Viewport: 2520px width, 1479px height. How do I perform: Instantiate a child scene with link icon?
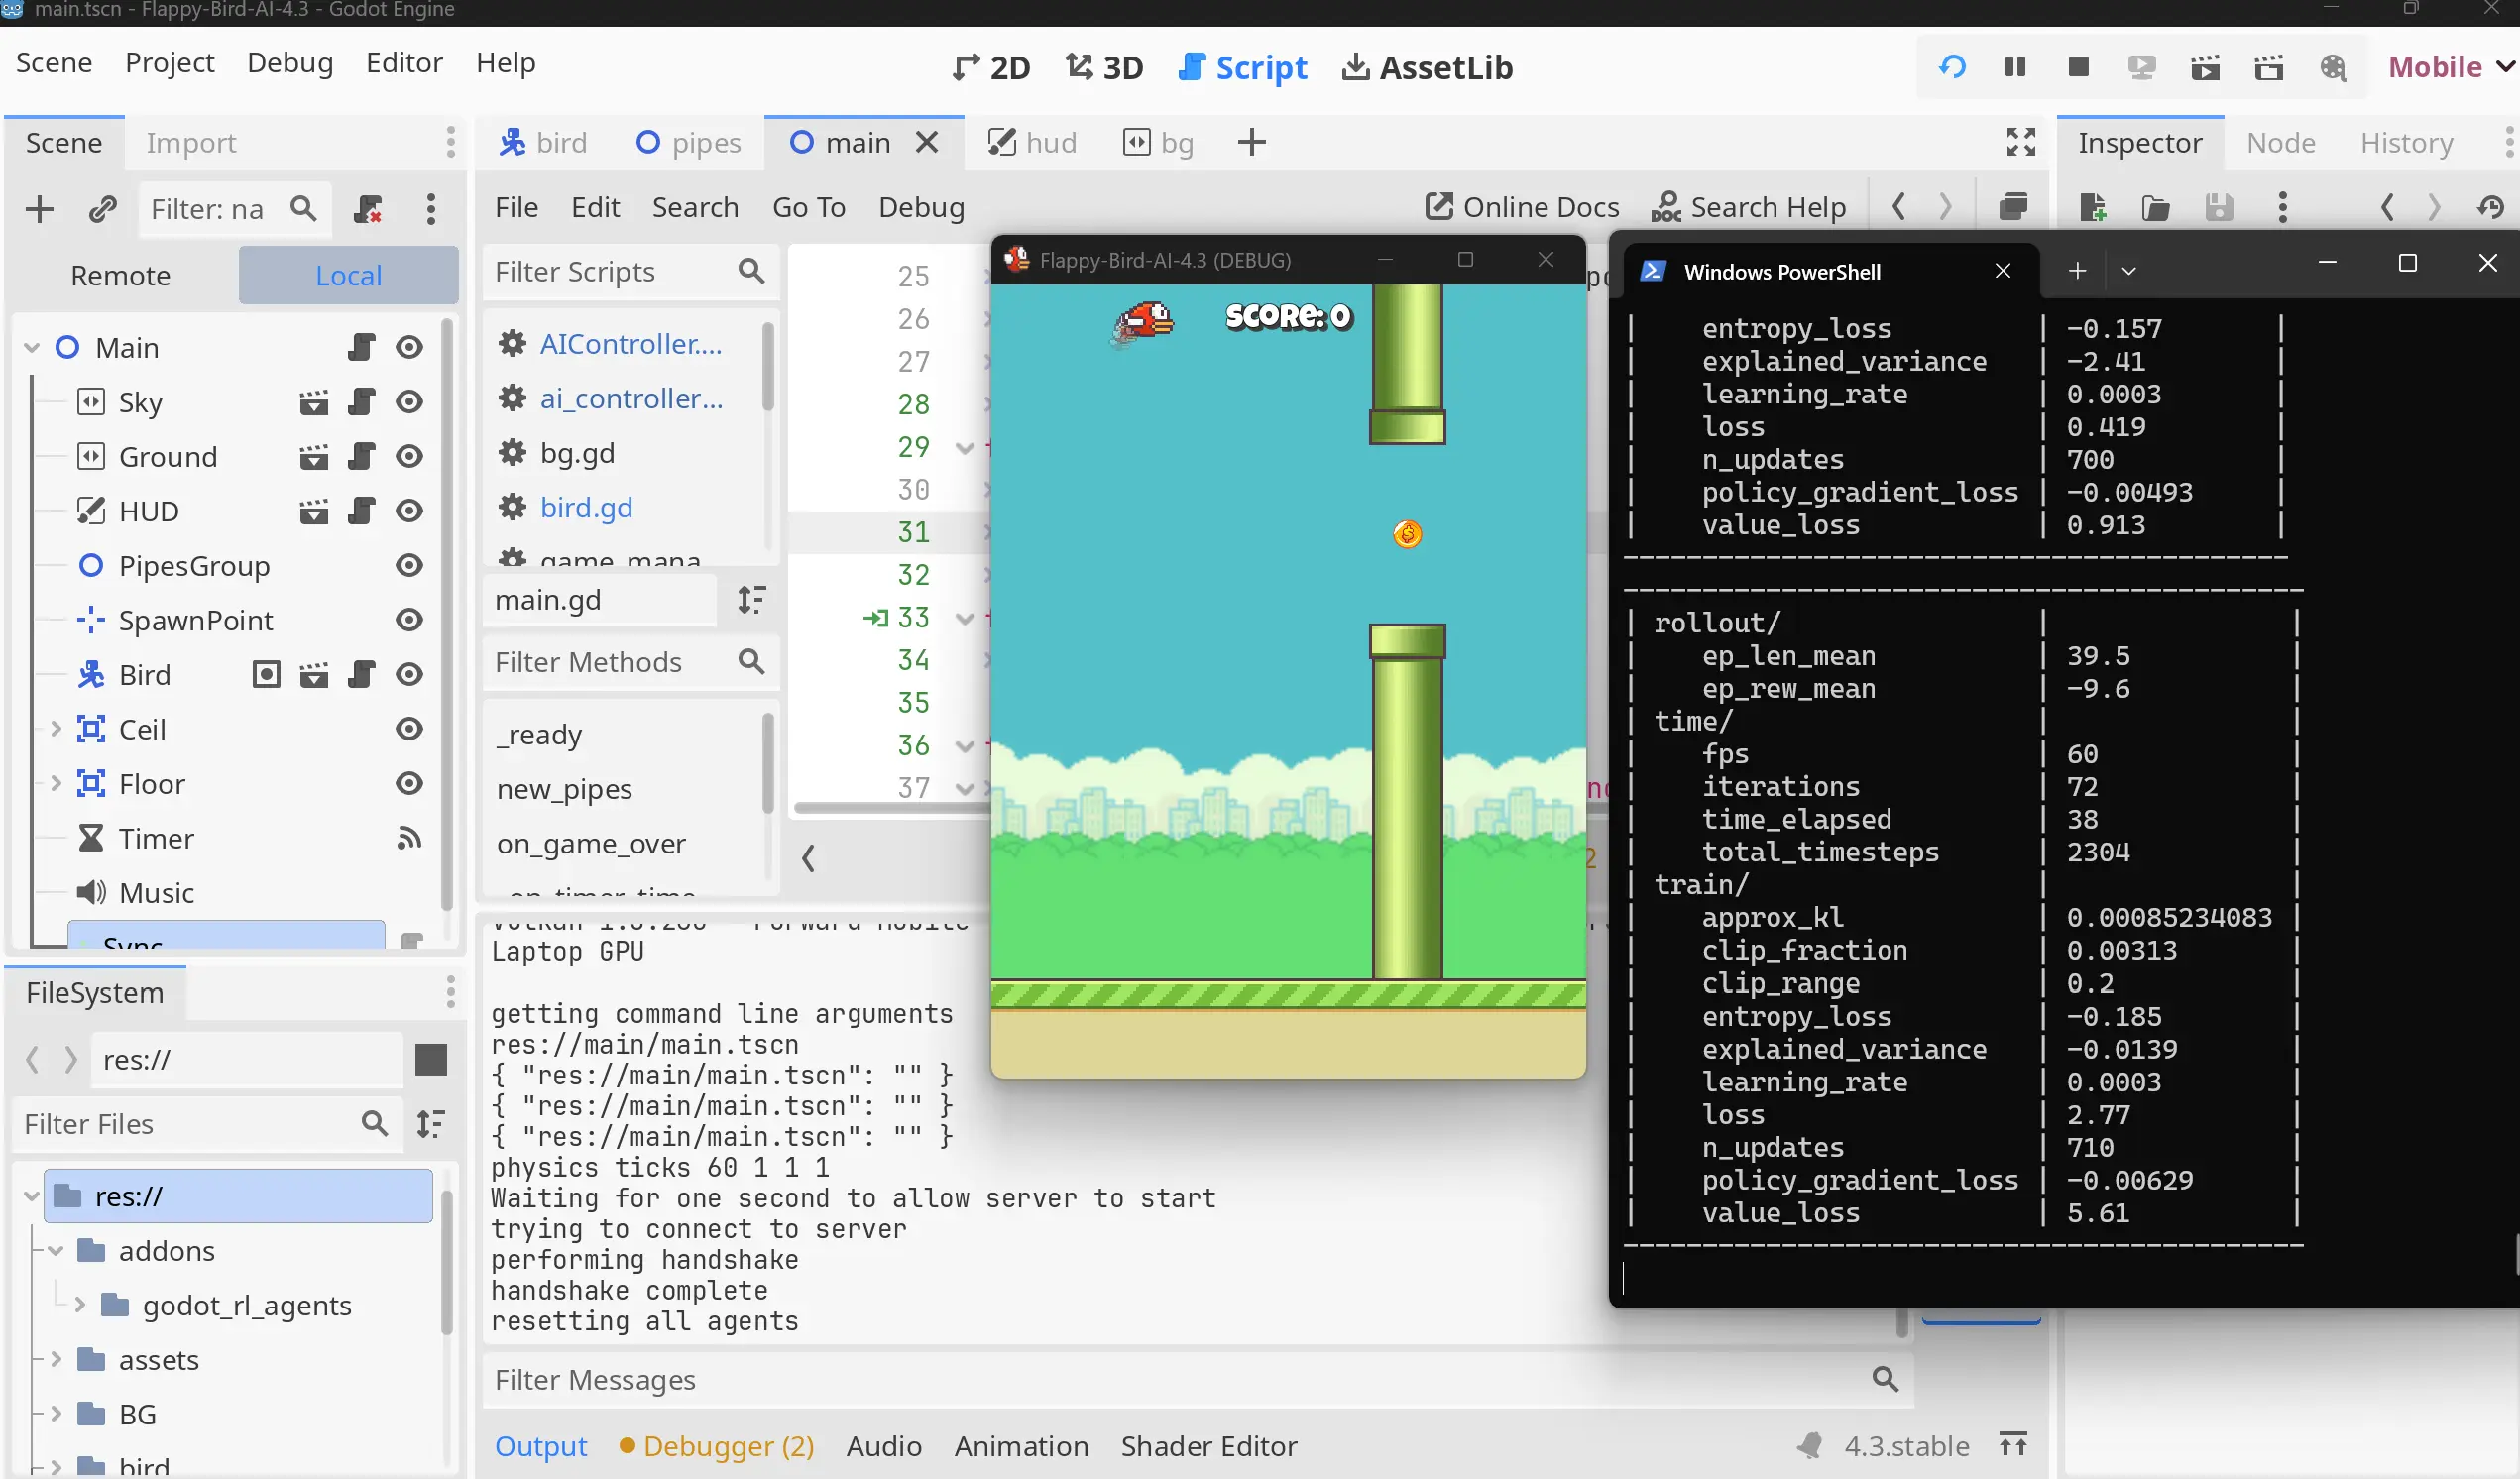102,209
